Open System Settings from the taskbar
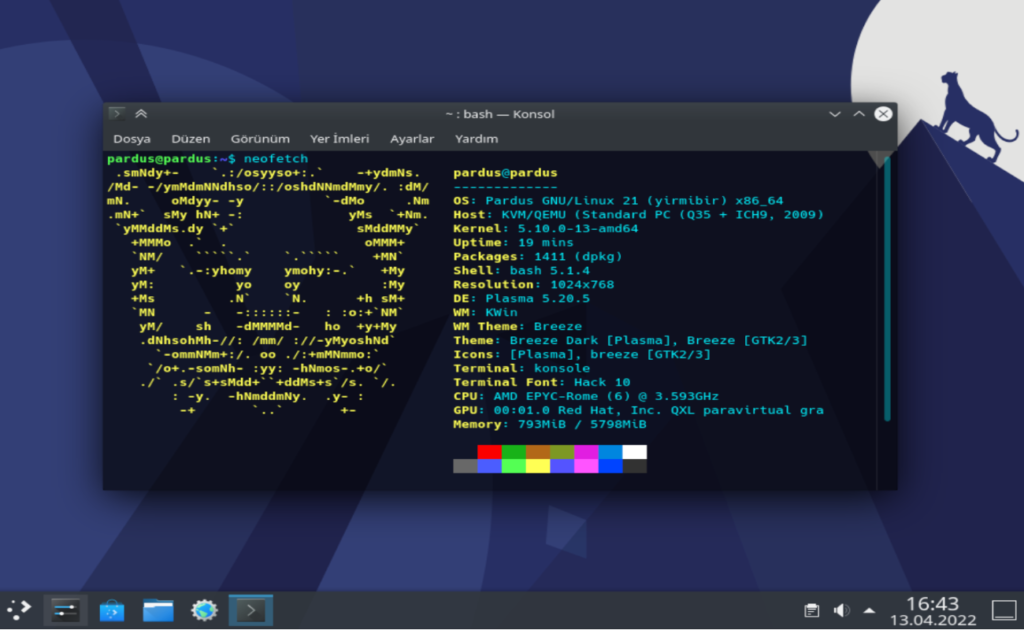The image size is (1024, 630). click(x=65, y=610)
